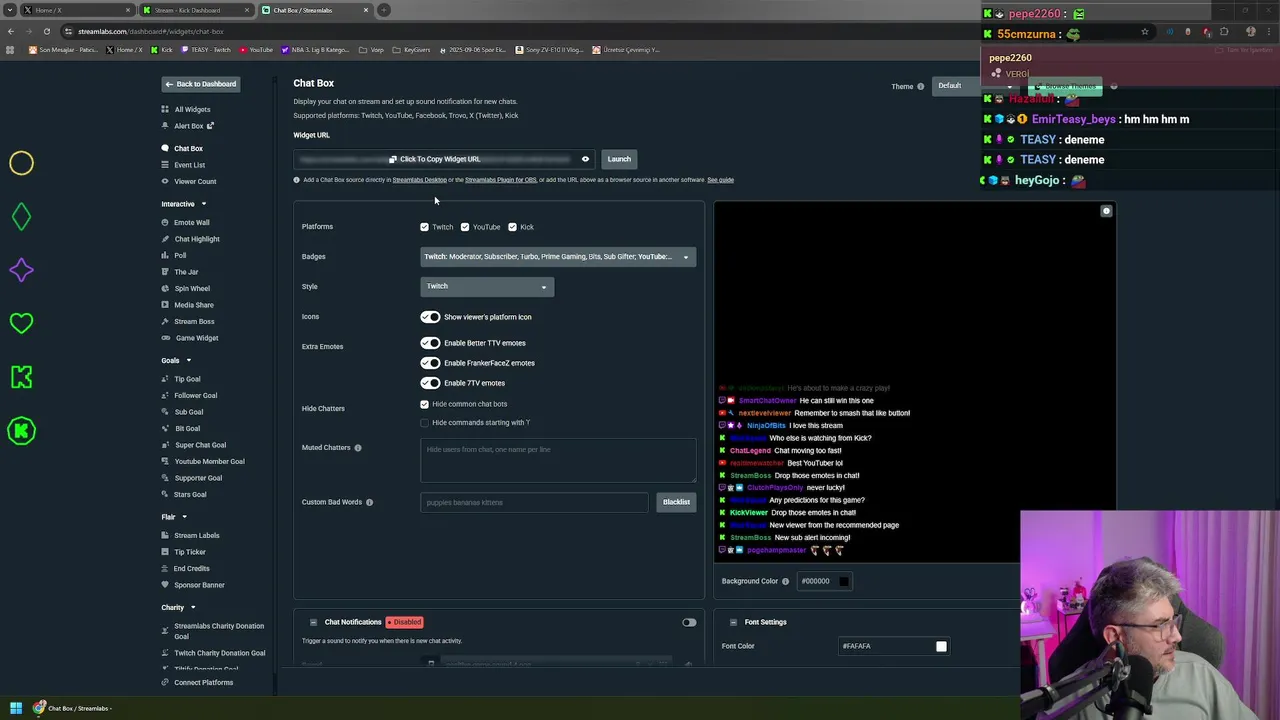
Task: Open KeyGivers bookmark folder
Action: point(412,50)
